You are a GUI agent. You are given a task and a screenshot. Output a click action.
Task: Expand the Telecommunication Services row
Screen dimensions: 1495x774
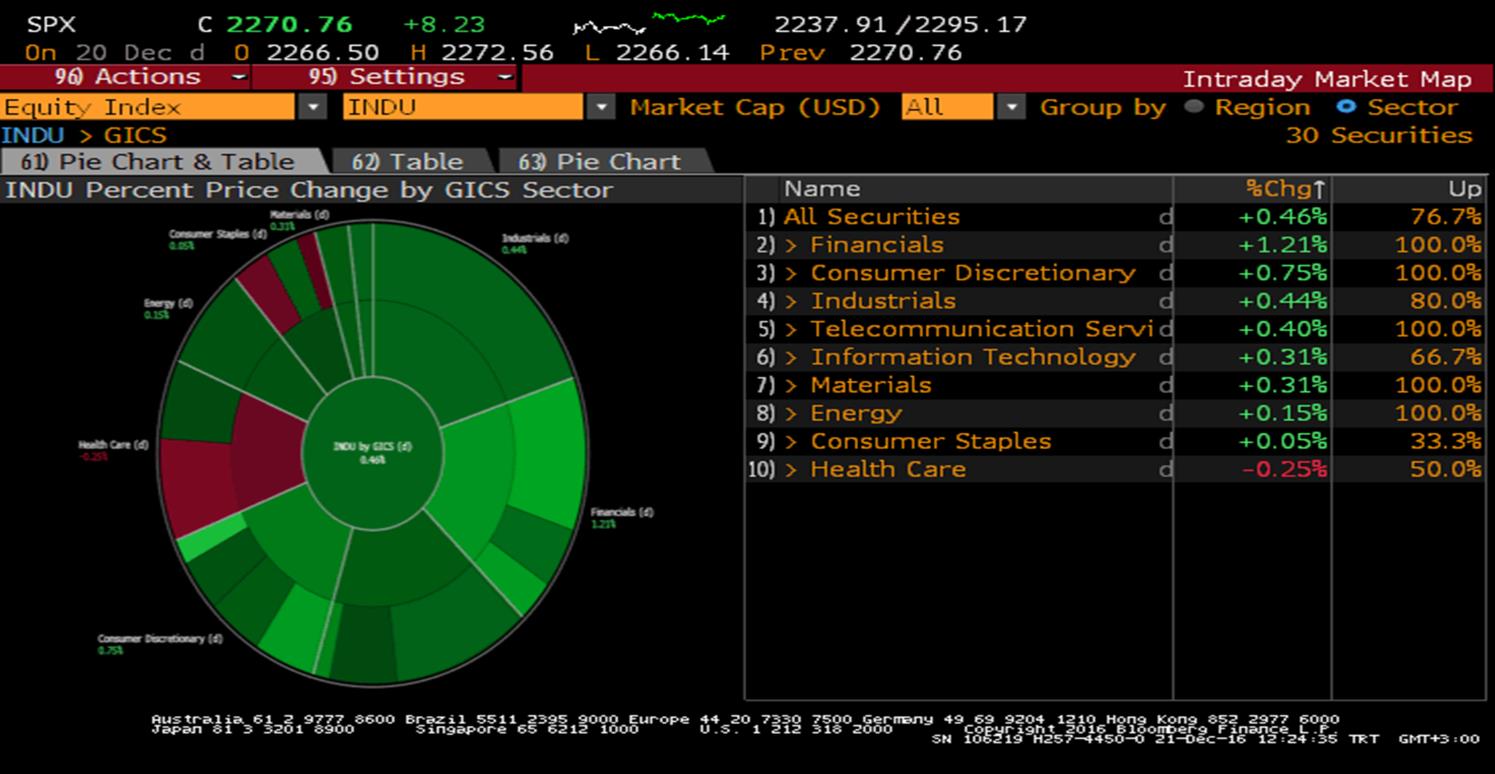point(792,329)
